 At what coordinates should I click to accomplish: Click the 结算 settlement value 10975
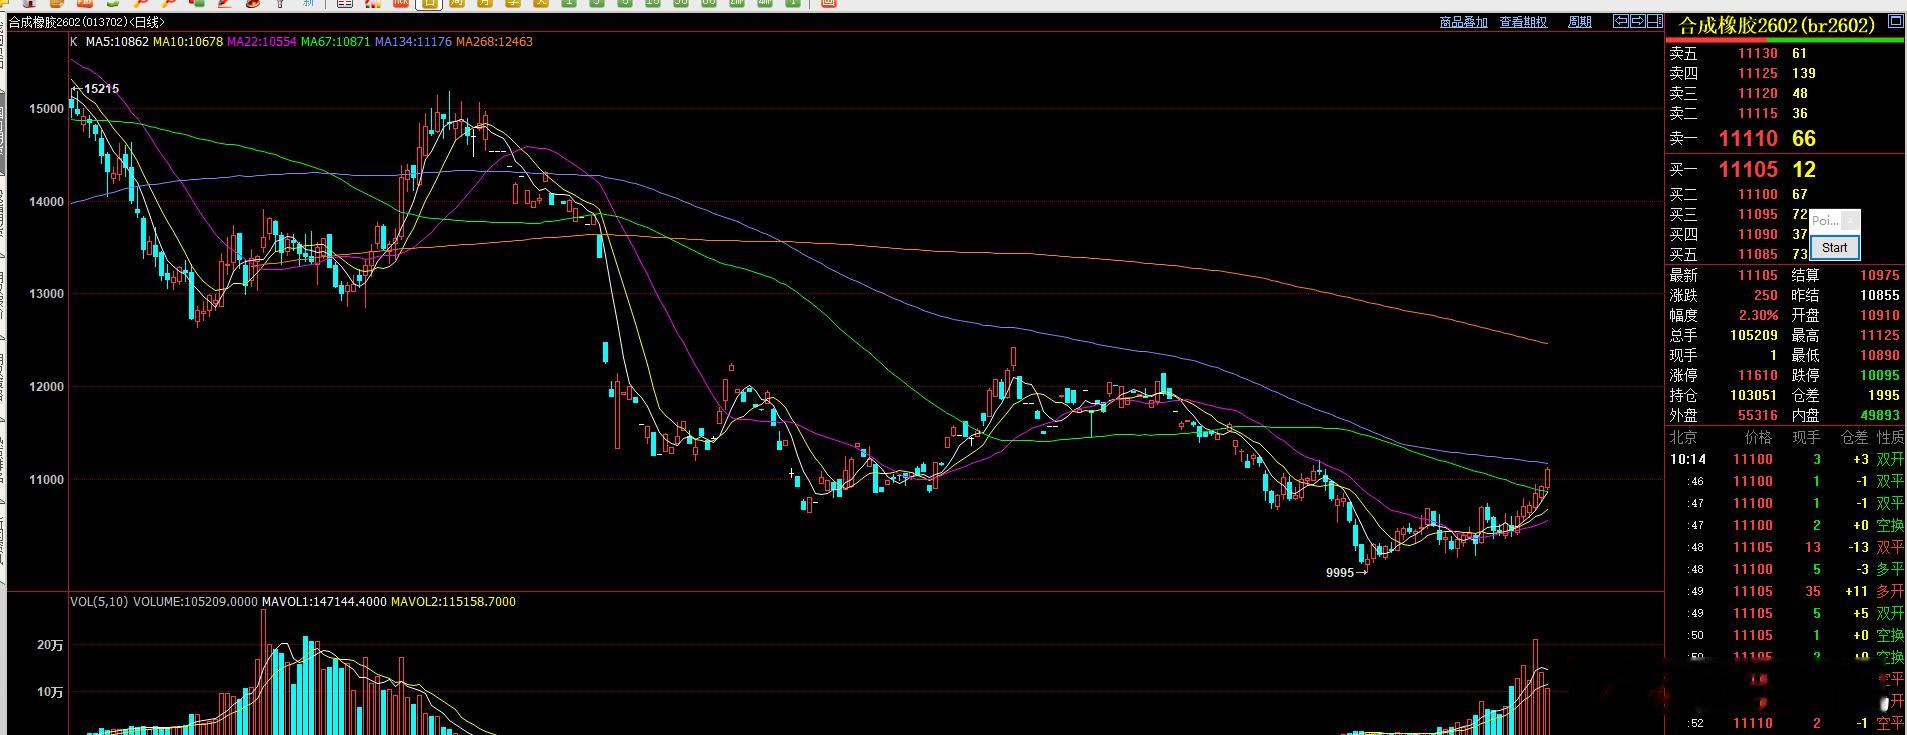pyautogui.click(x=1880, y=276)
